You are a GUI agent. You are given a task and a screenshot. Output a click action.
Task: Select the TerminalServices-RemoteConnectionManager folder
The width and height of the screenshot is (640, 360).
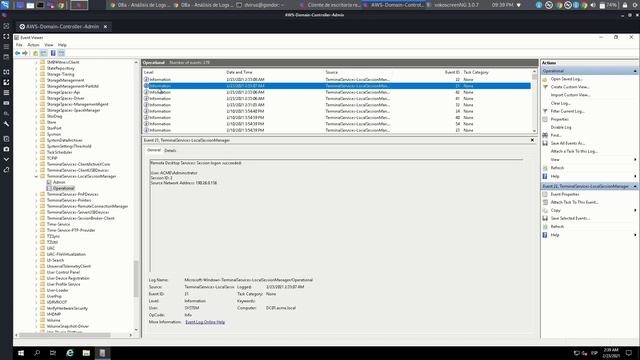coord(87,206)
